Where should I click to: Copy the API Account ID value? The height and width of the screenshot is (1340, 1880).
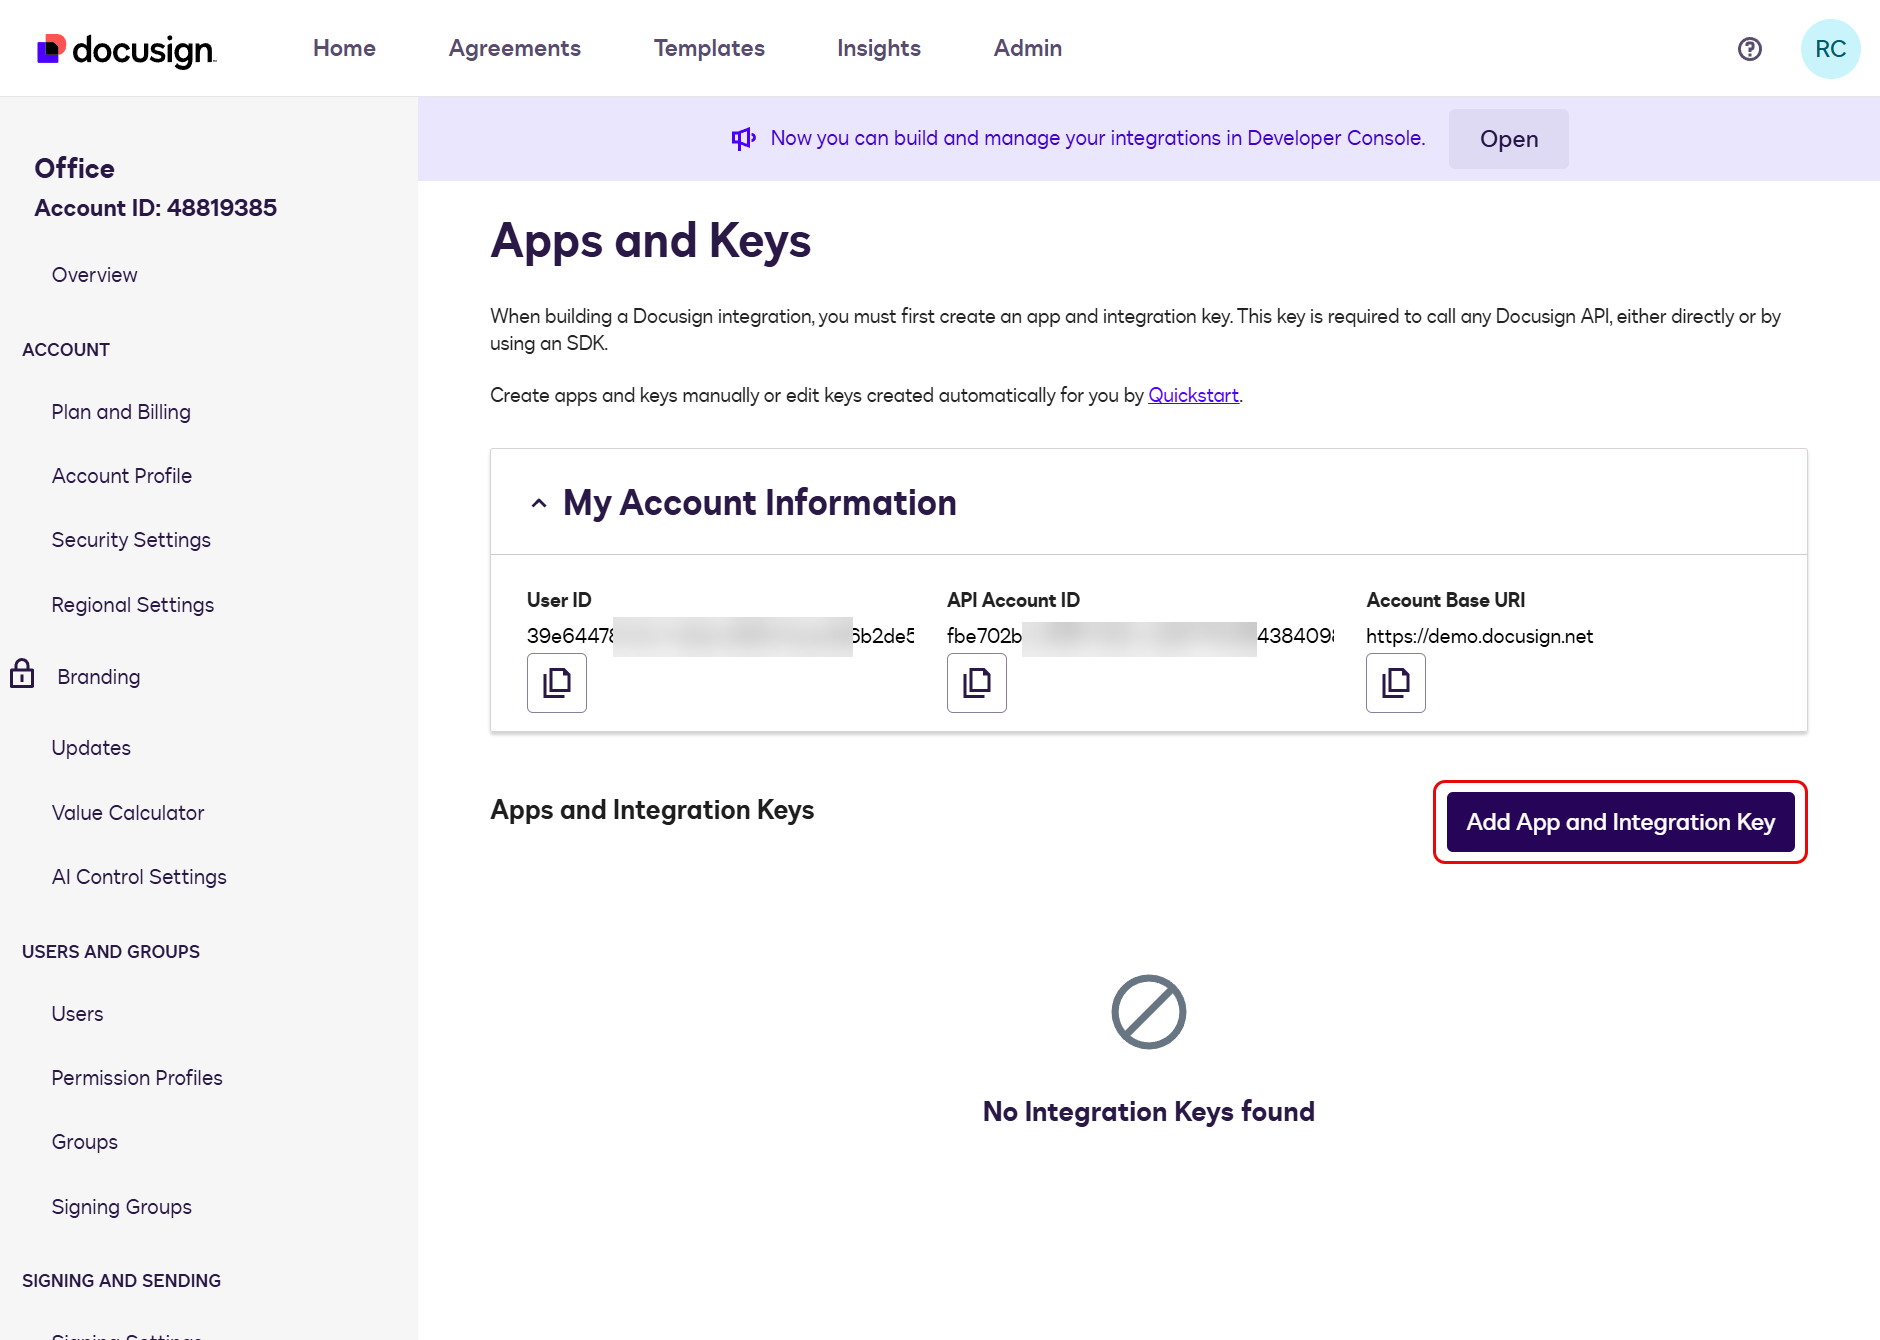click(x=977, y=683)
